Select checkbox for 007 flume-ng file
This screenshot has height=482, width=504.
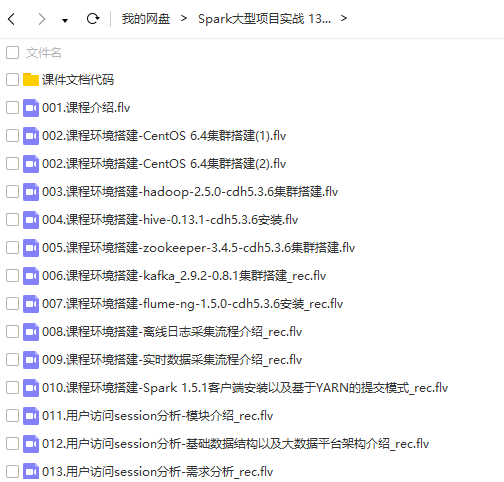[12, 304]
